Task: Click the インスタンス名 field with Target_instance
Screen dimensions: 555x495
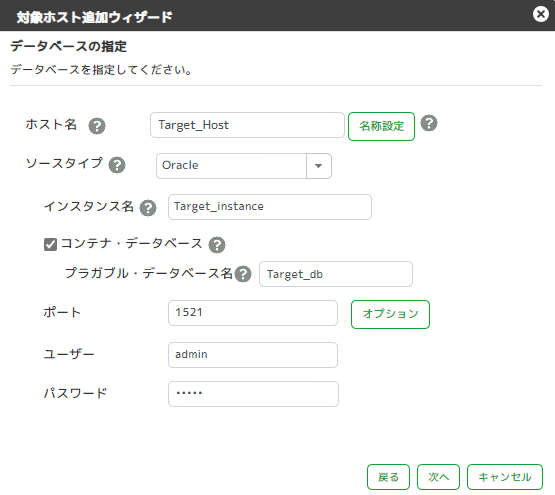Action: 270,207
